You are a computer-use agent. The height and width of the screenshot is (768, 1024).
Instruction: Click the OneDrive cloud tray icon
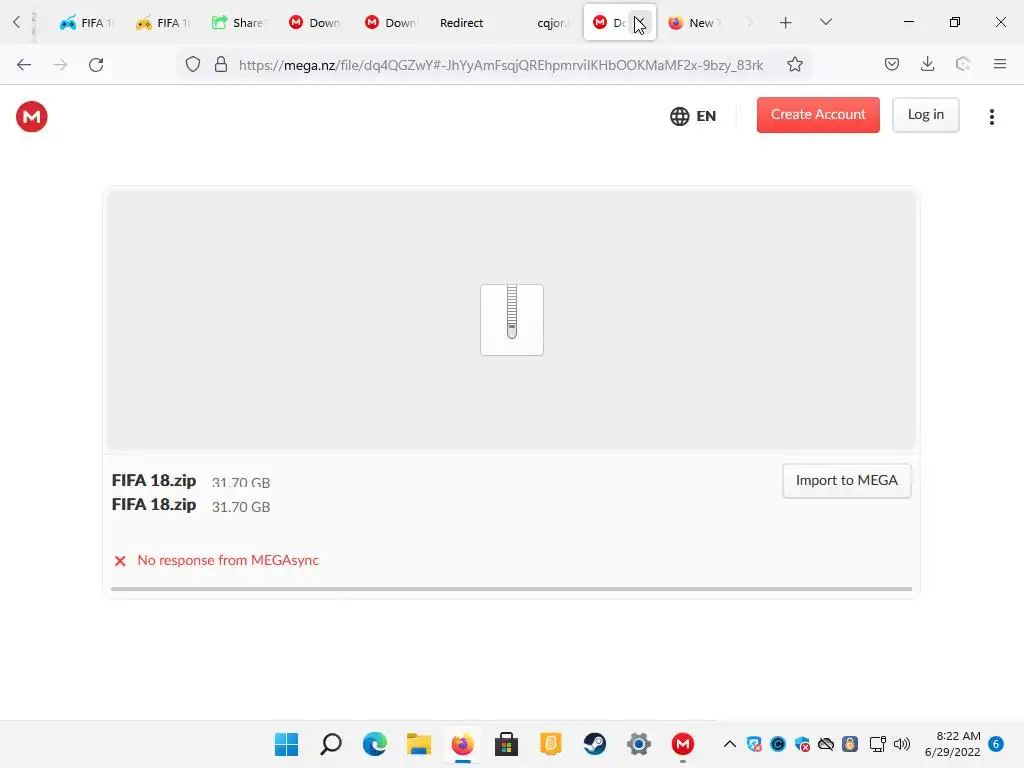pos(826,744)
